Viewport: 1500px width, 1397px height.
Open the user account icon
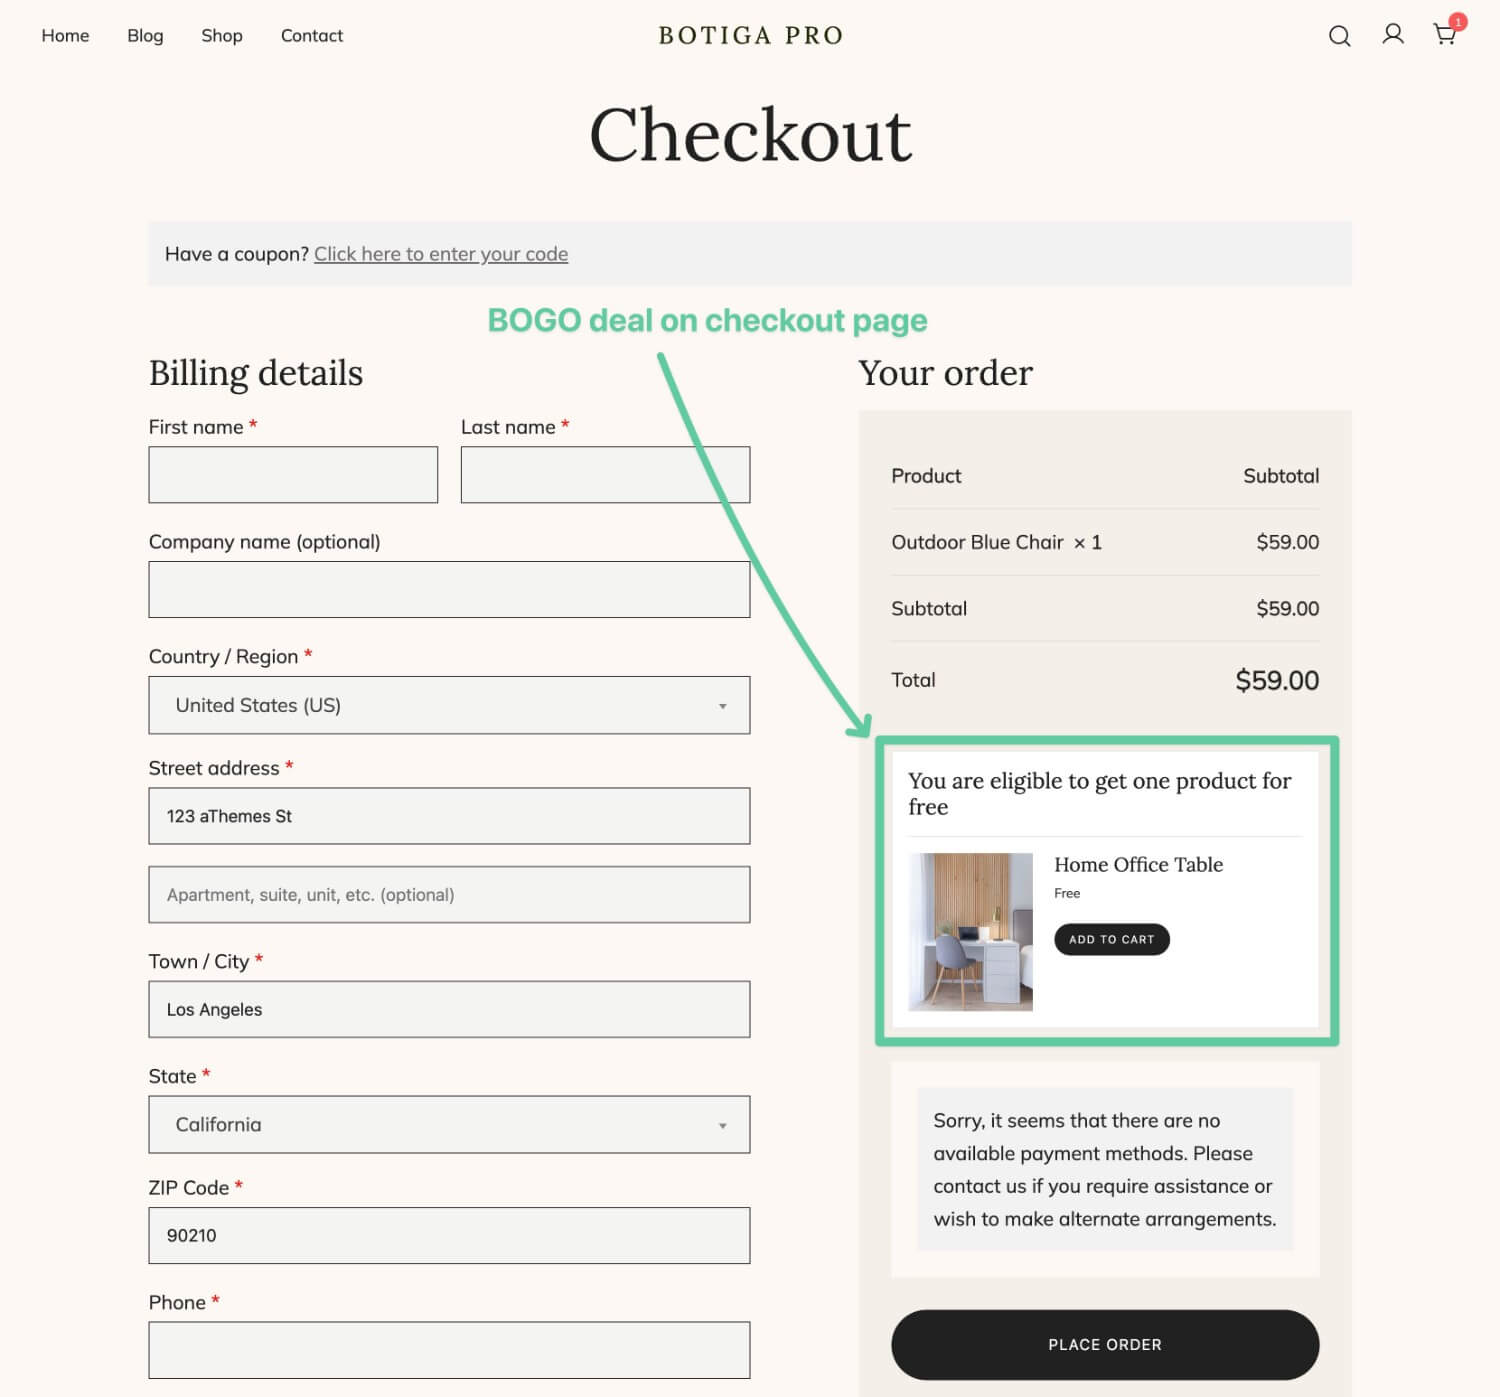[x=1392, y=34]
